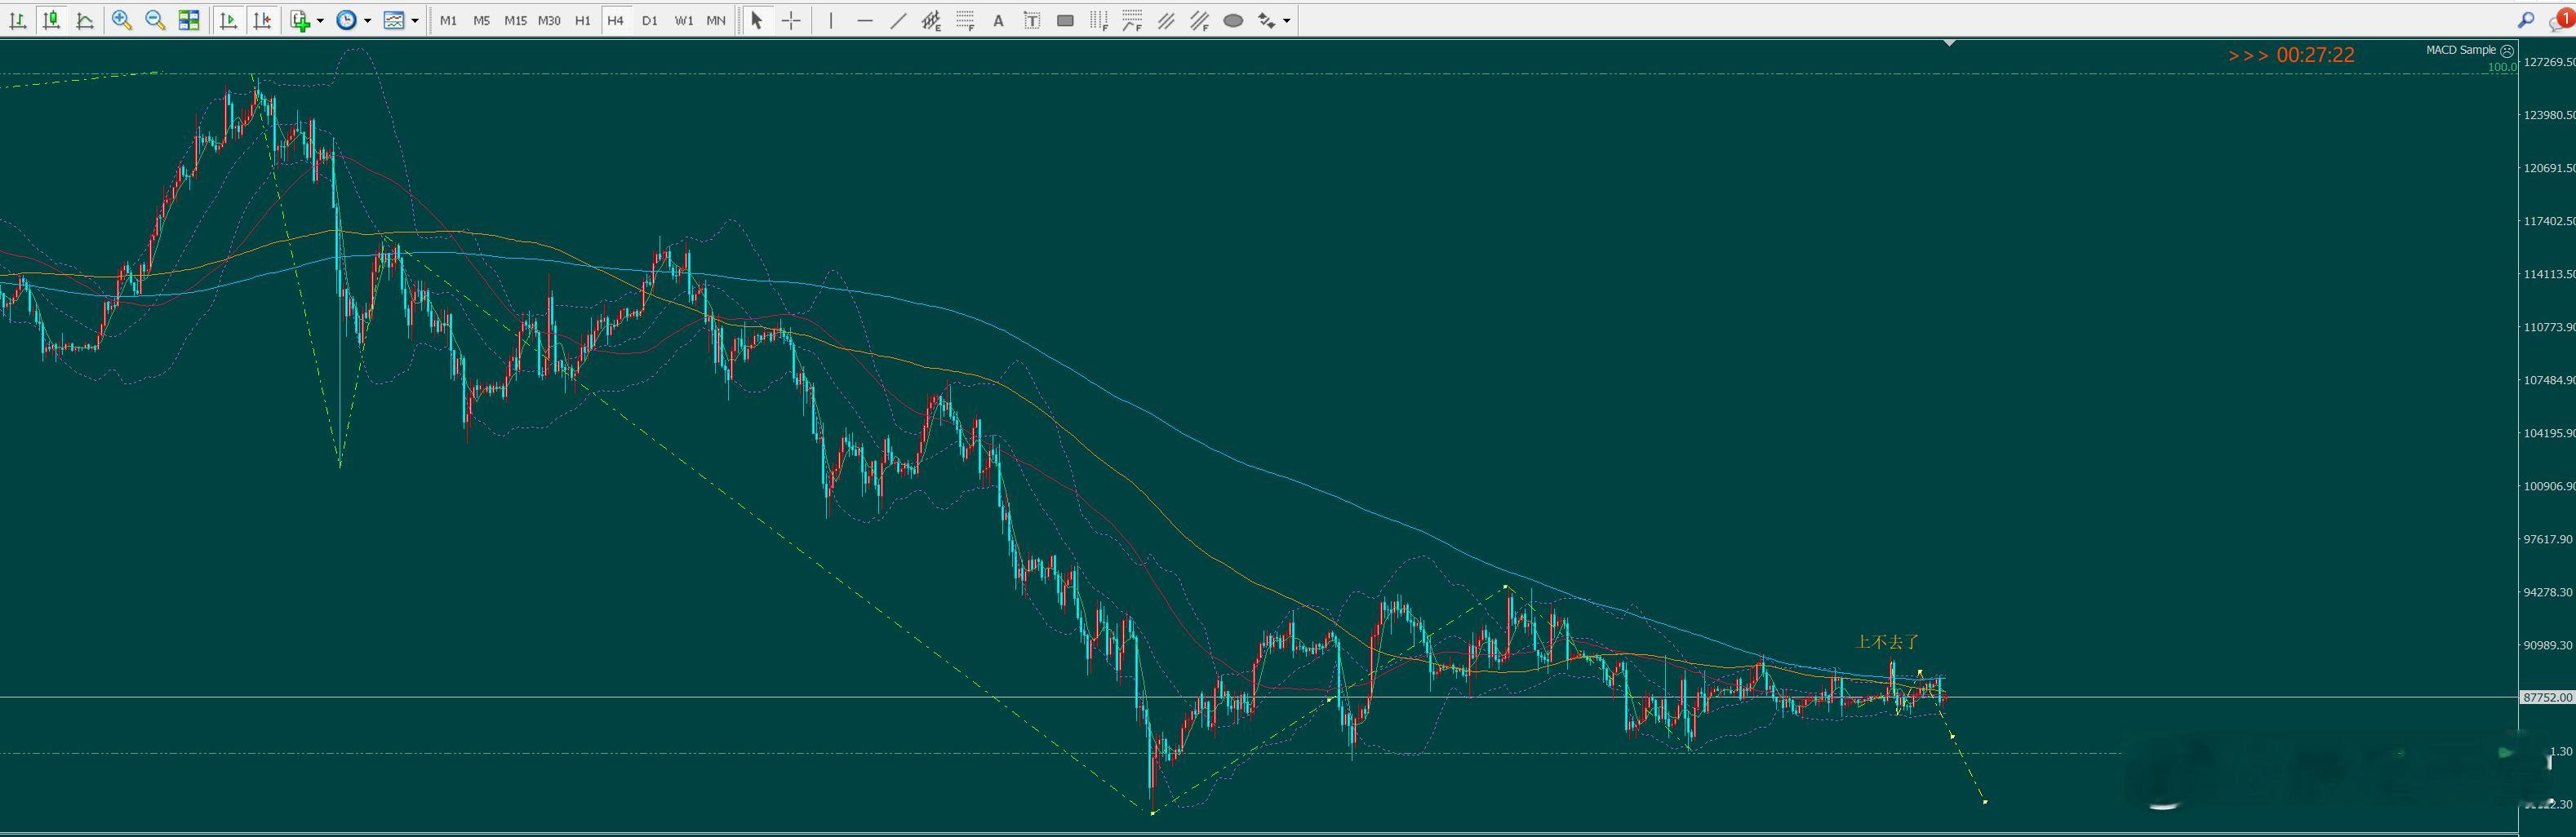Viewport: 2576px width, 837px height.
Task: Zoom in on the chart
Action: 122,20
